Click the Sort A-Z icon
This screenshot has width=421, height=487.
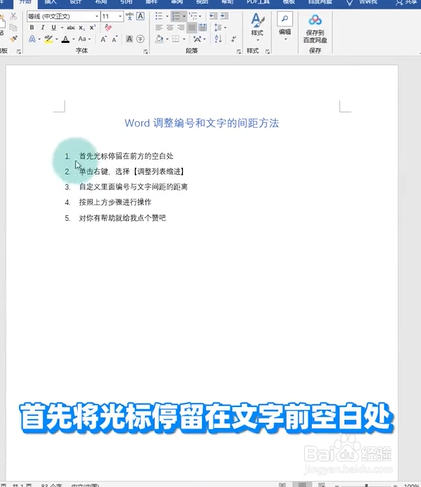pyautogui.click(x=218, y=39)
